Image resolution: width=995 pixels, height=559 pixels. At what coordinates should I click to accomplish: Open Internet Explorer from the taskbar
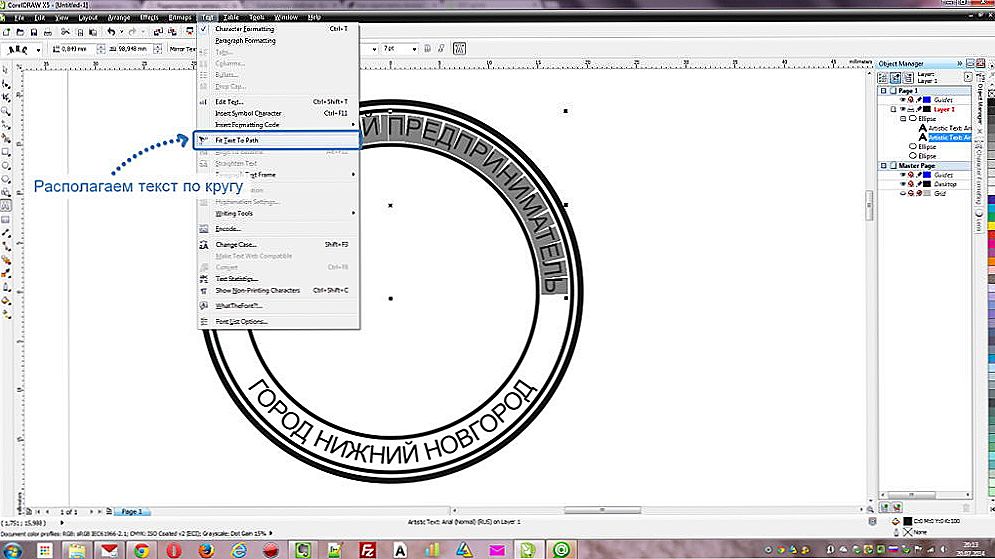pyautogui.click(x=239, y=549)
